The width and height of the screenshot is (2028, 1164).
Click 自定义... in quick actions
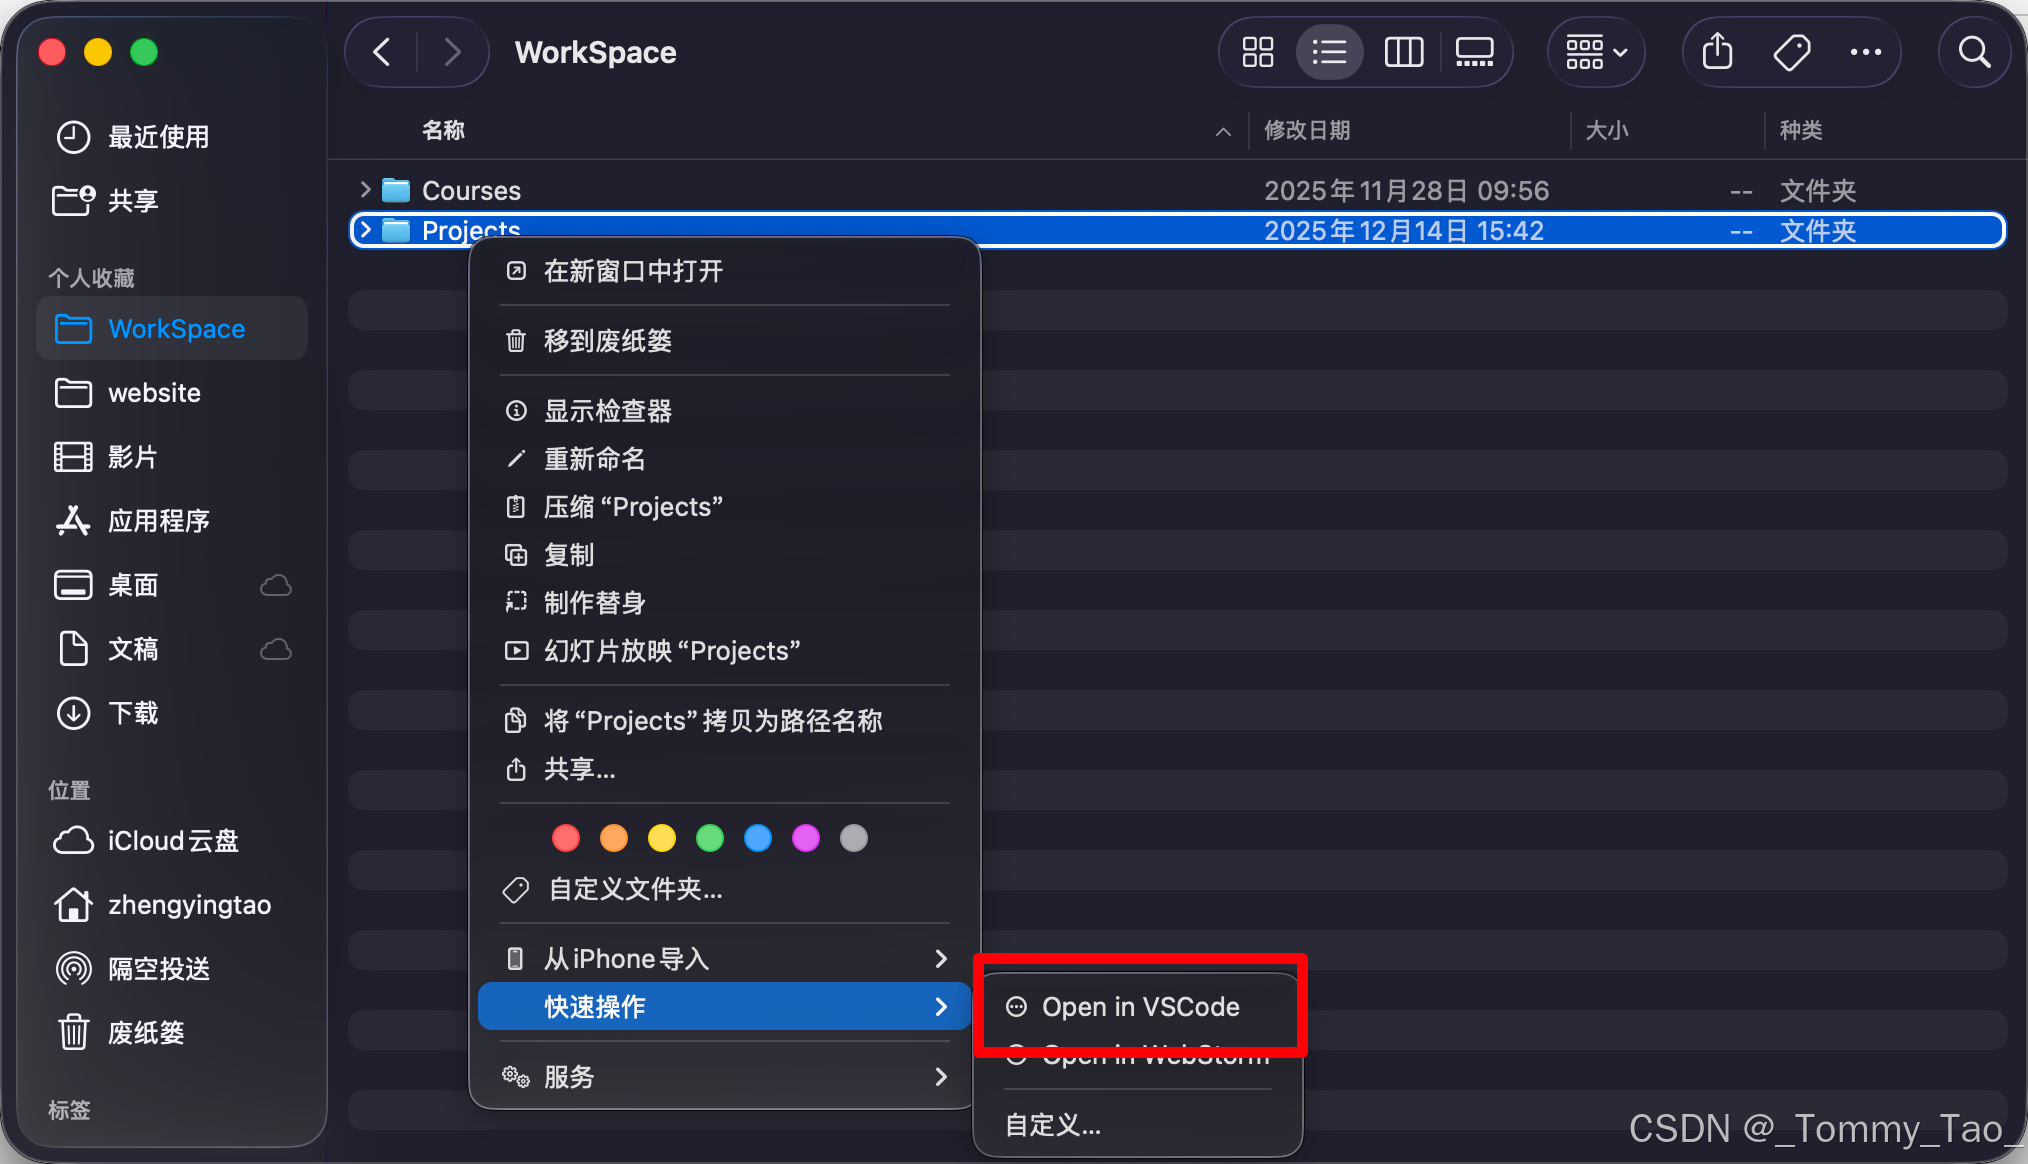[1053, 1125]
